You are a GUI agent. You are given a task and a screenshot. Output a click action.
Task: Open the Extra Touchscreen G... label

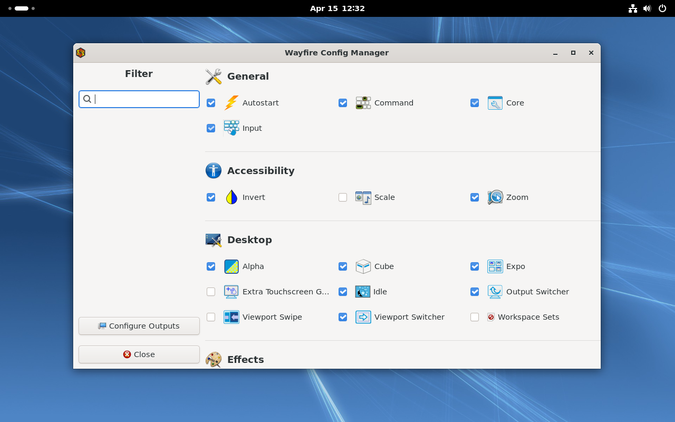coord(286,292)
